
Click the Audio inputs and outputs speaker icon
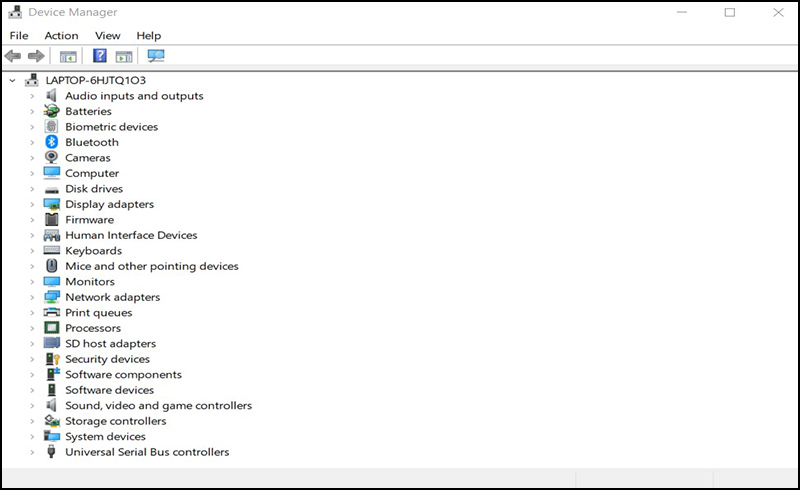(52, 95)
